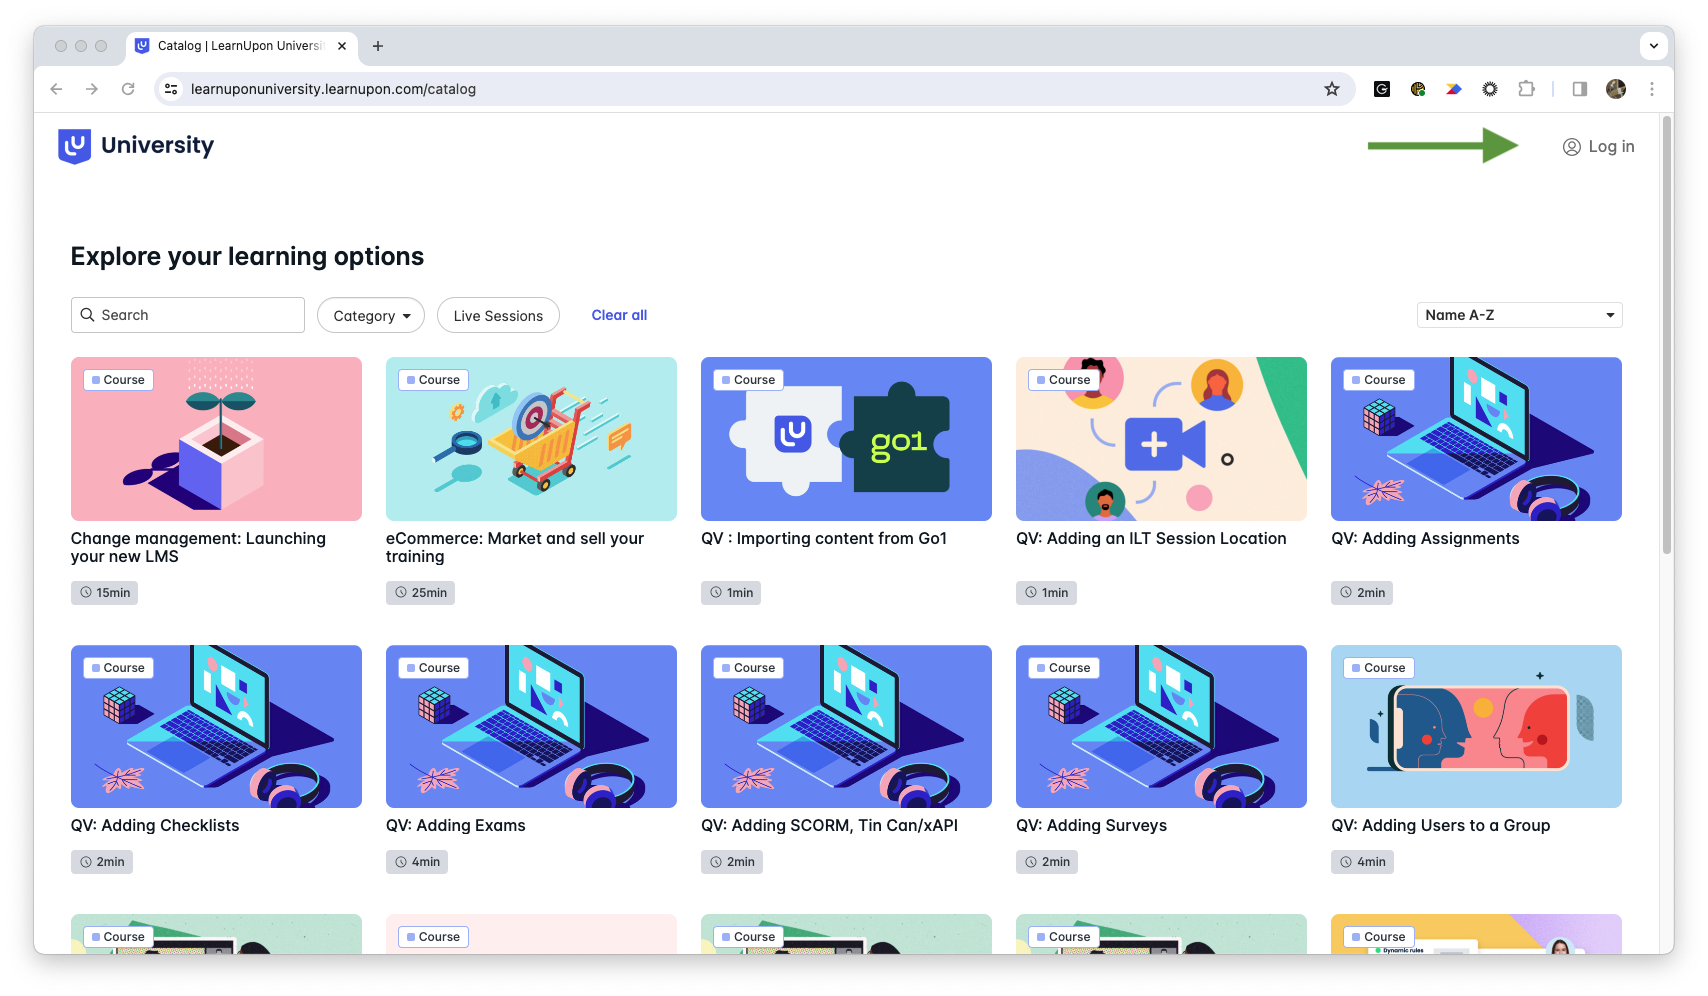Clear all applied filters
The image size is (1708, 996).
(619, 315)
